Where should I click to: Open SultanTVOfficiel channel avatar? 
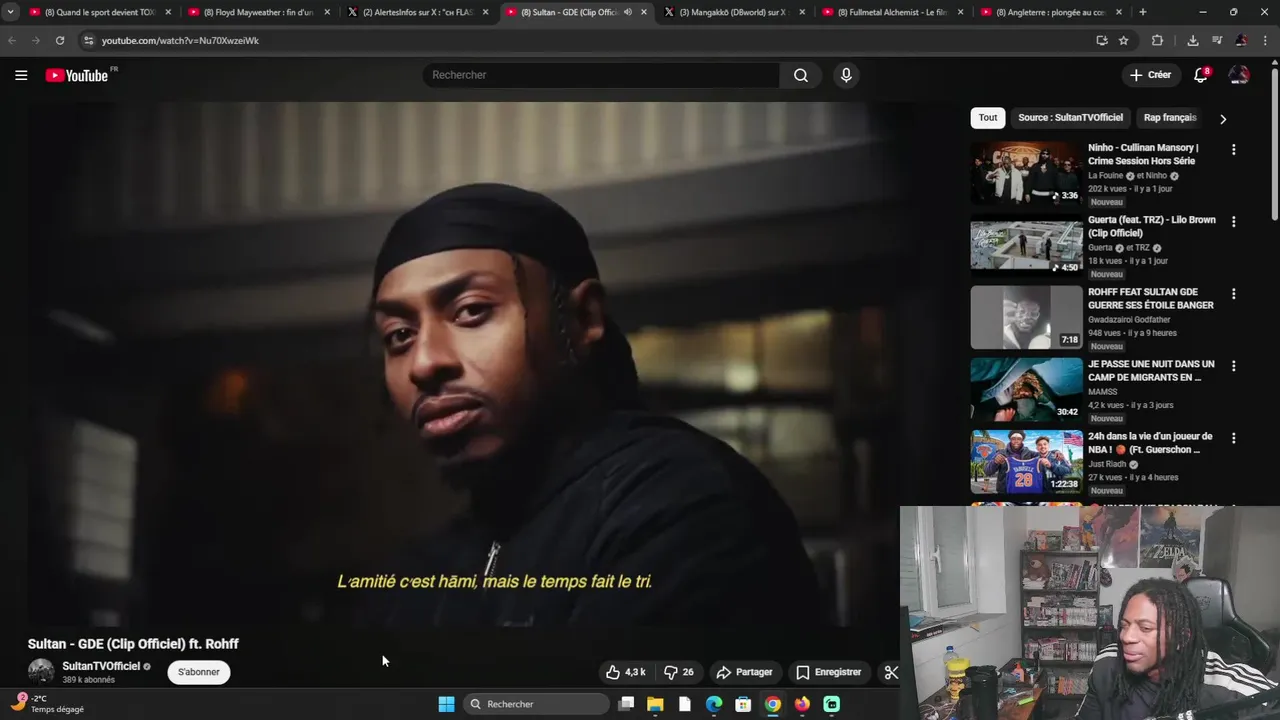click(41, 672)
